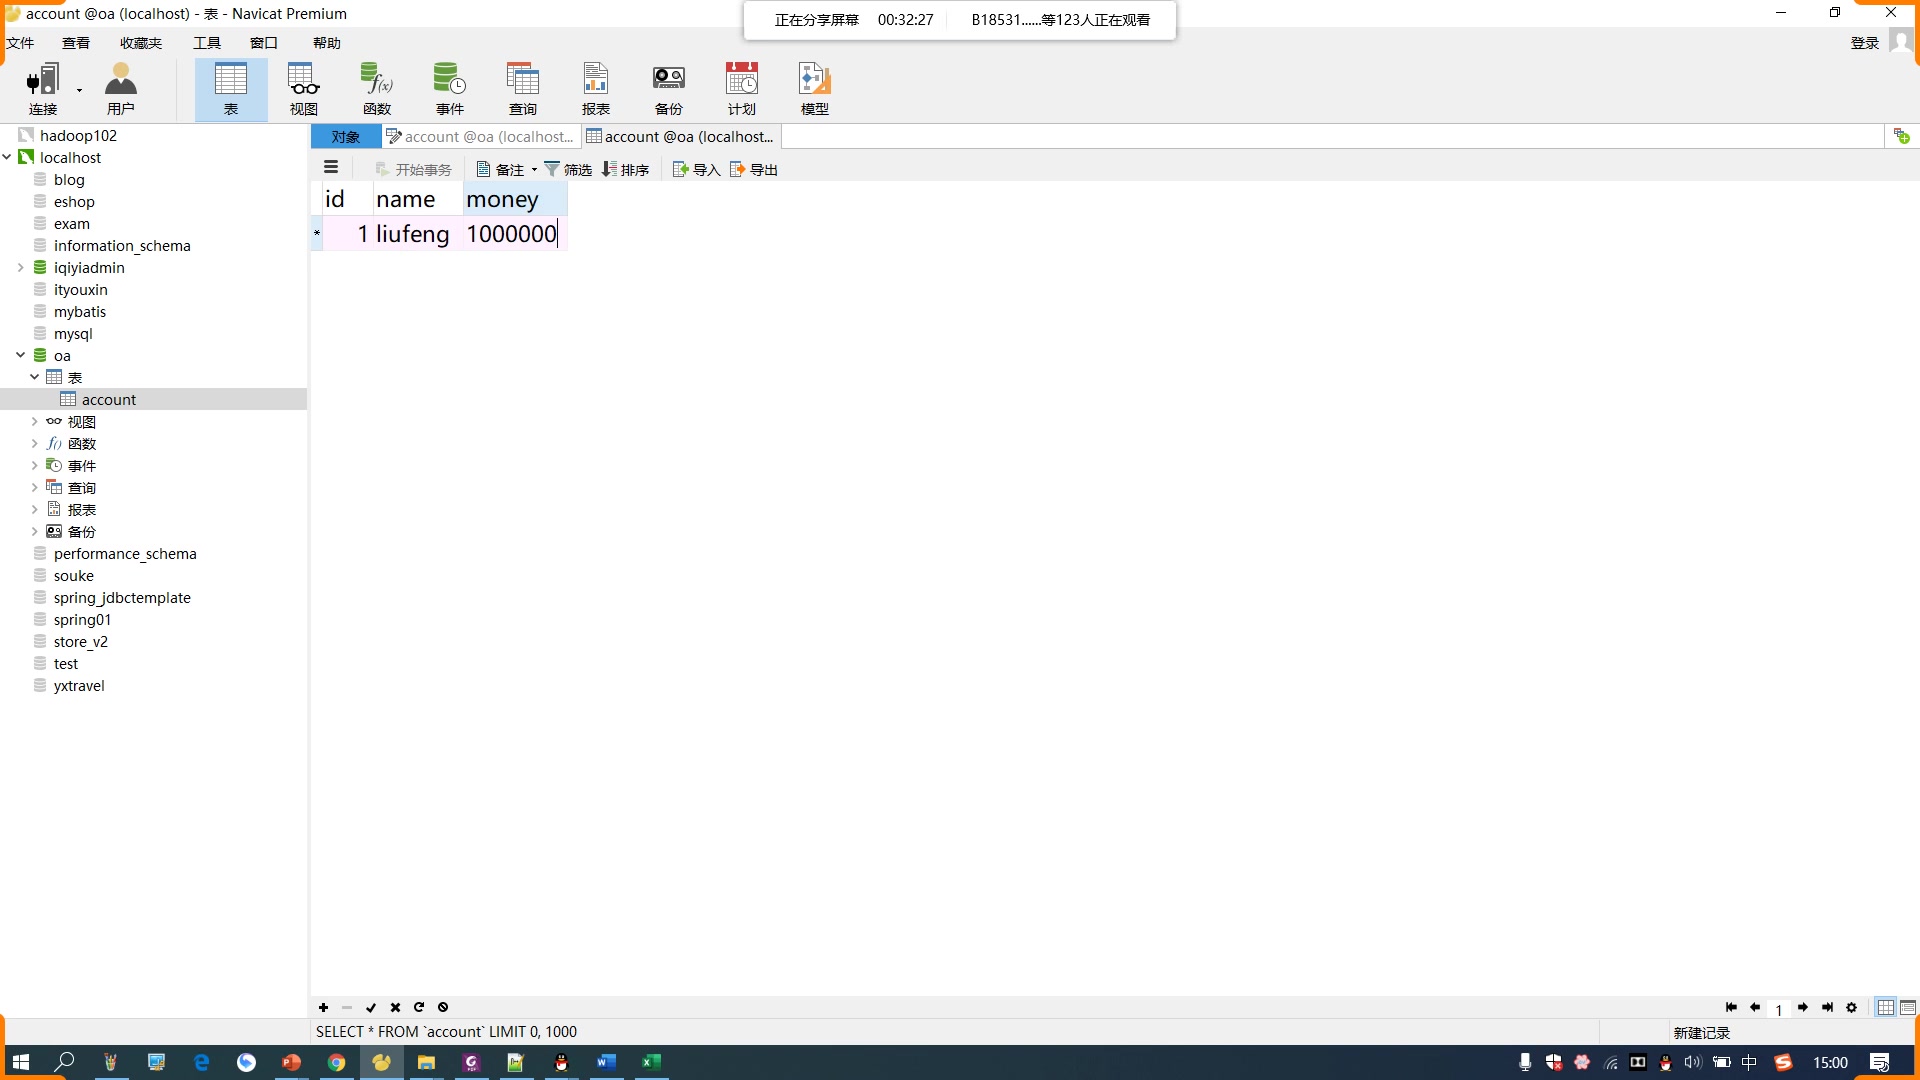This screenshot has height=1080, width=1920.
Task: Switch to the 对象 tab
Action: 346,137
